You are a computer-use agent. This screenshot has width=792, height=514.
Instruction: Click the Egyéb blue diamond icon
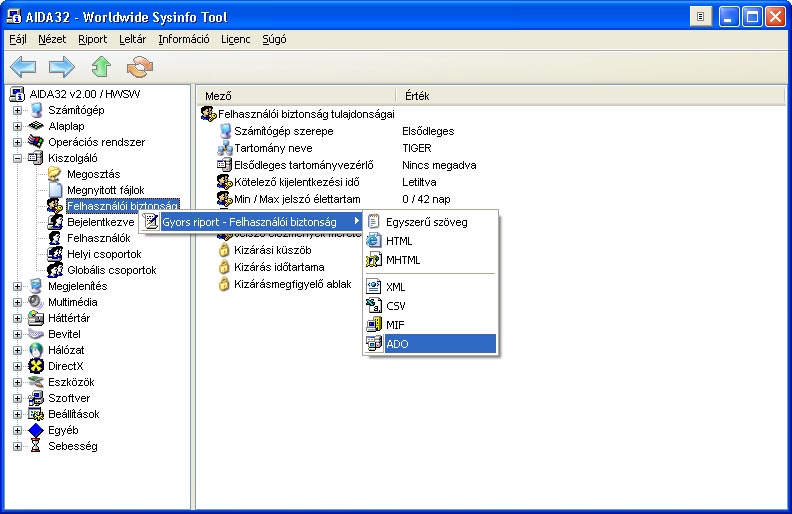[x=36, y=430]
